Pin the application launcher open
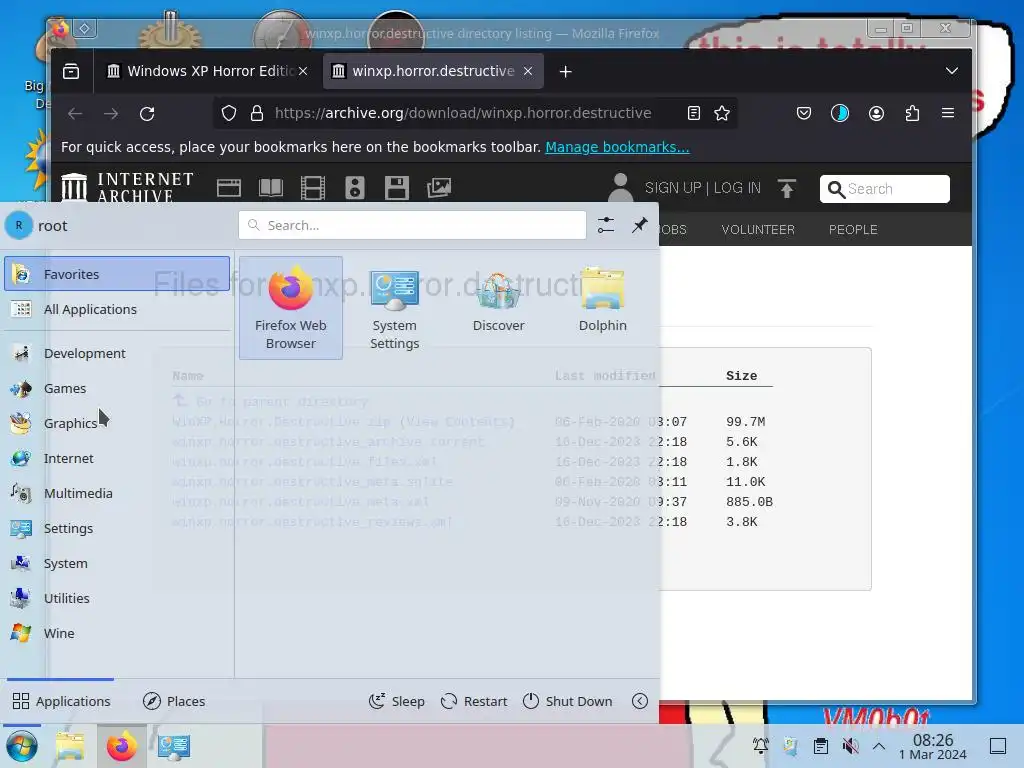1024x768 pixels. [x=639, y=225]
